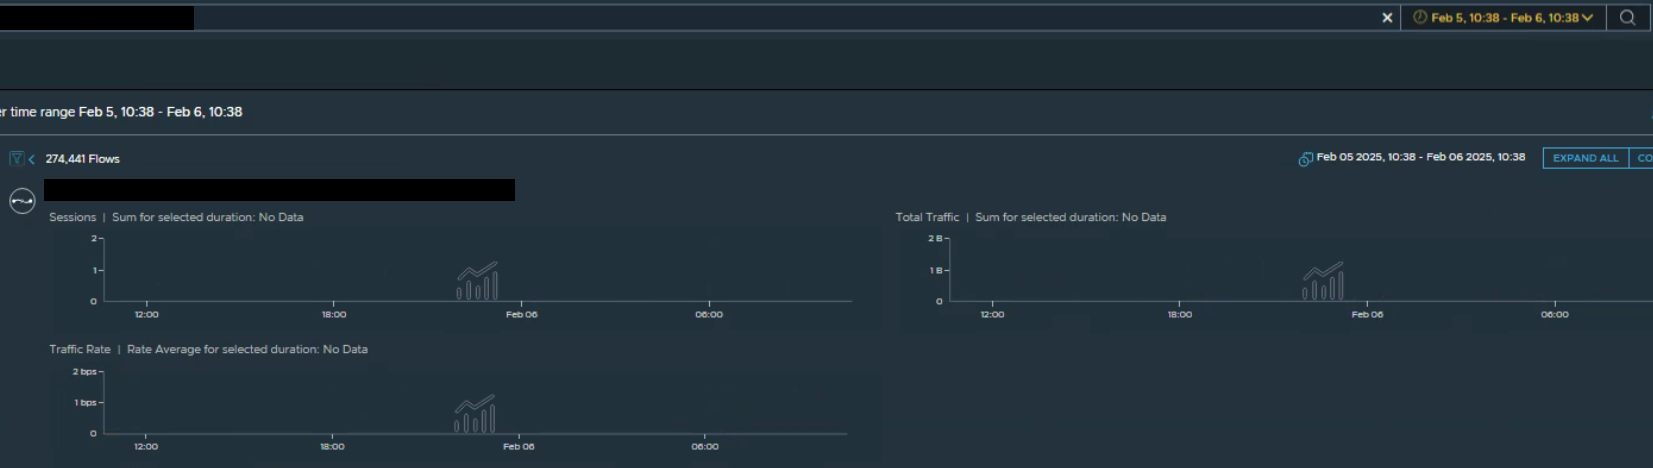Select the Feb 06 marker on Total Traffic chart
Screen dimensions: 1653x468
pos(1367,314)
